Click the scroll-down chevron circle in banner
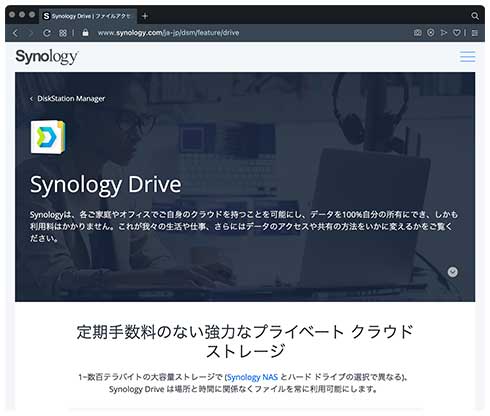Screen dimensions: 490x416 click(452, 272)
